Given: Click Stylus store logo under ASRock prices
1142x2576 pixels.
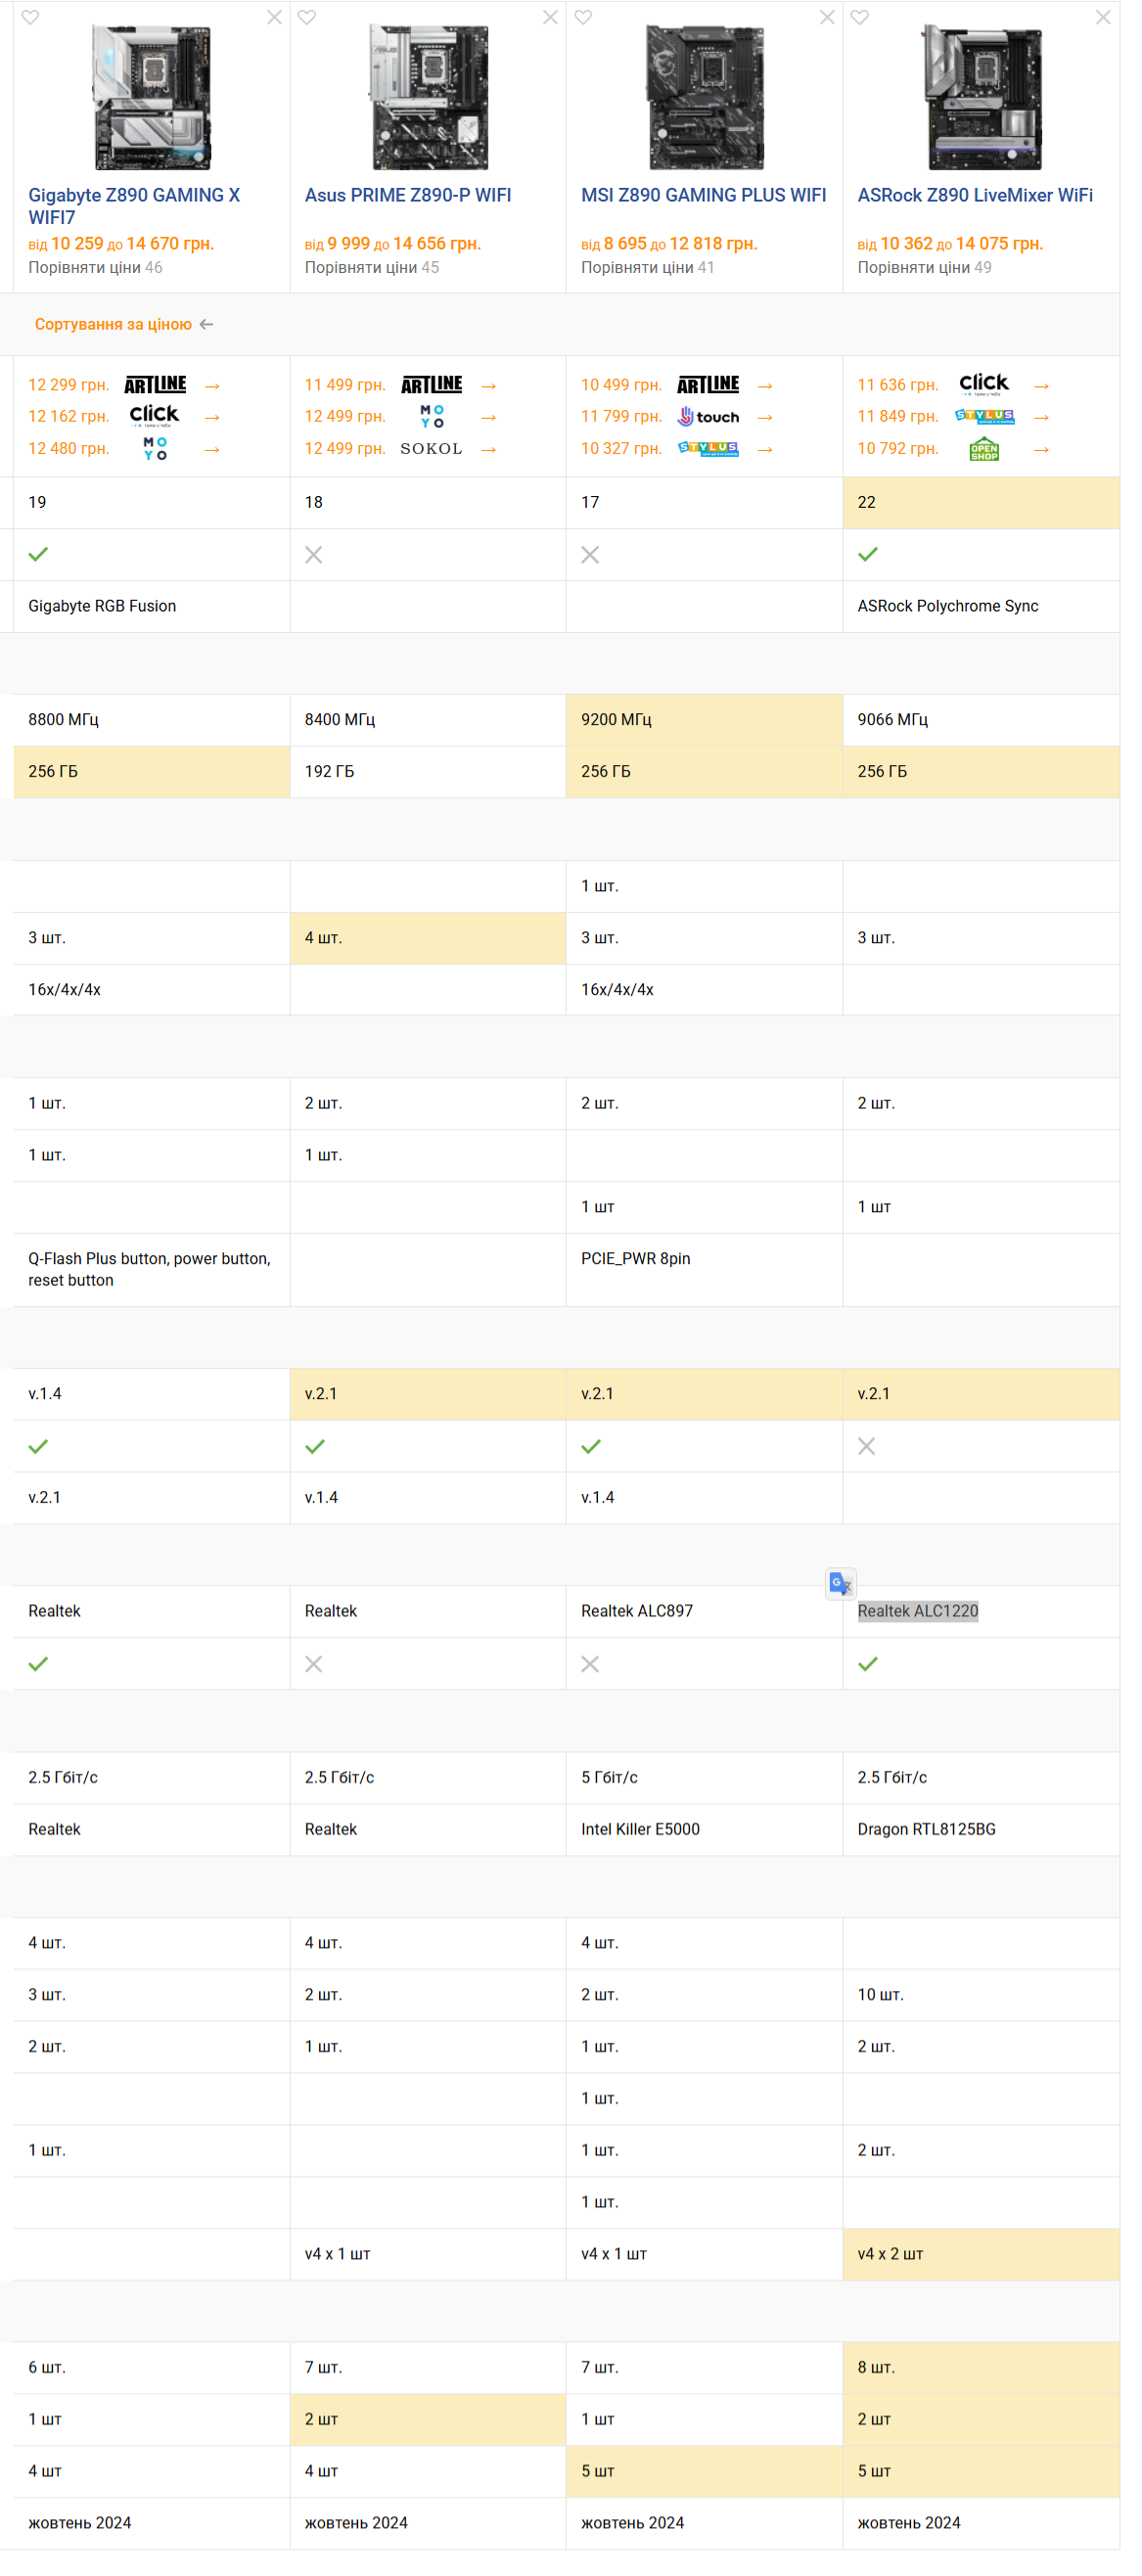Looking at the screenshot, I should point(985,417).
